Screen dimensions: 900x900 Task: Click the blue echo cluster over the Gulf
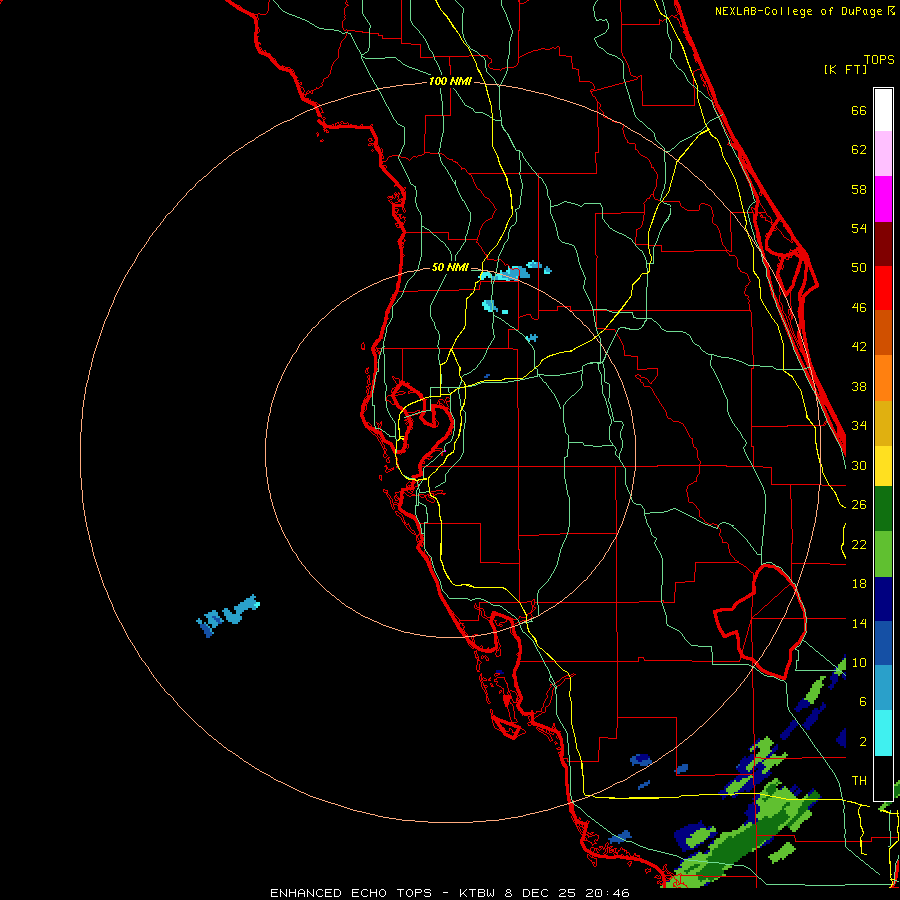click(x=228, y=616)
